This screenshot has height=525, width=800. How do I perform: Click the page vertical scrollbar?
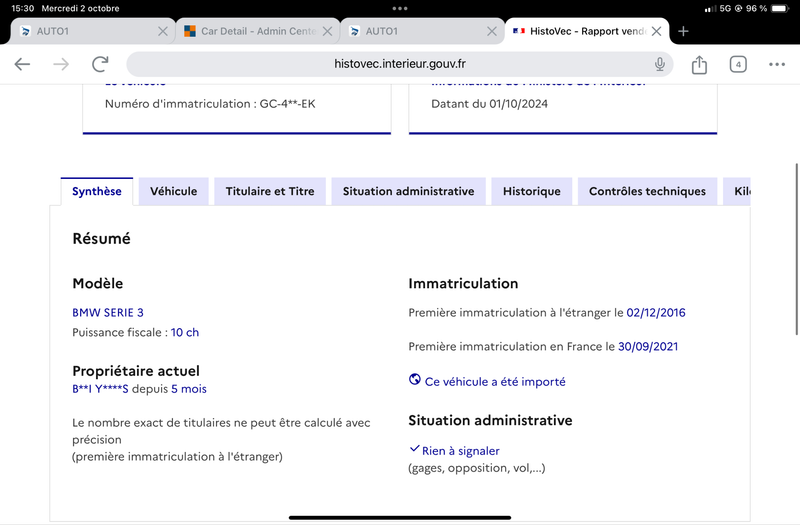point(796,249)
